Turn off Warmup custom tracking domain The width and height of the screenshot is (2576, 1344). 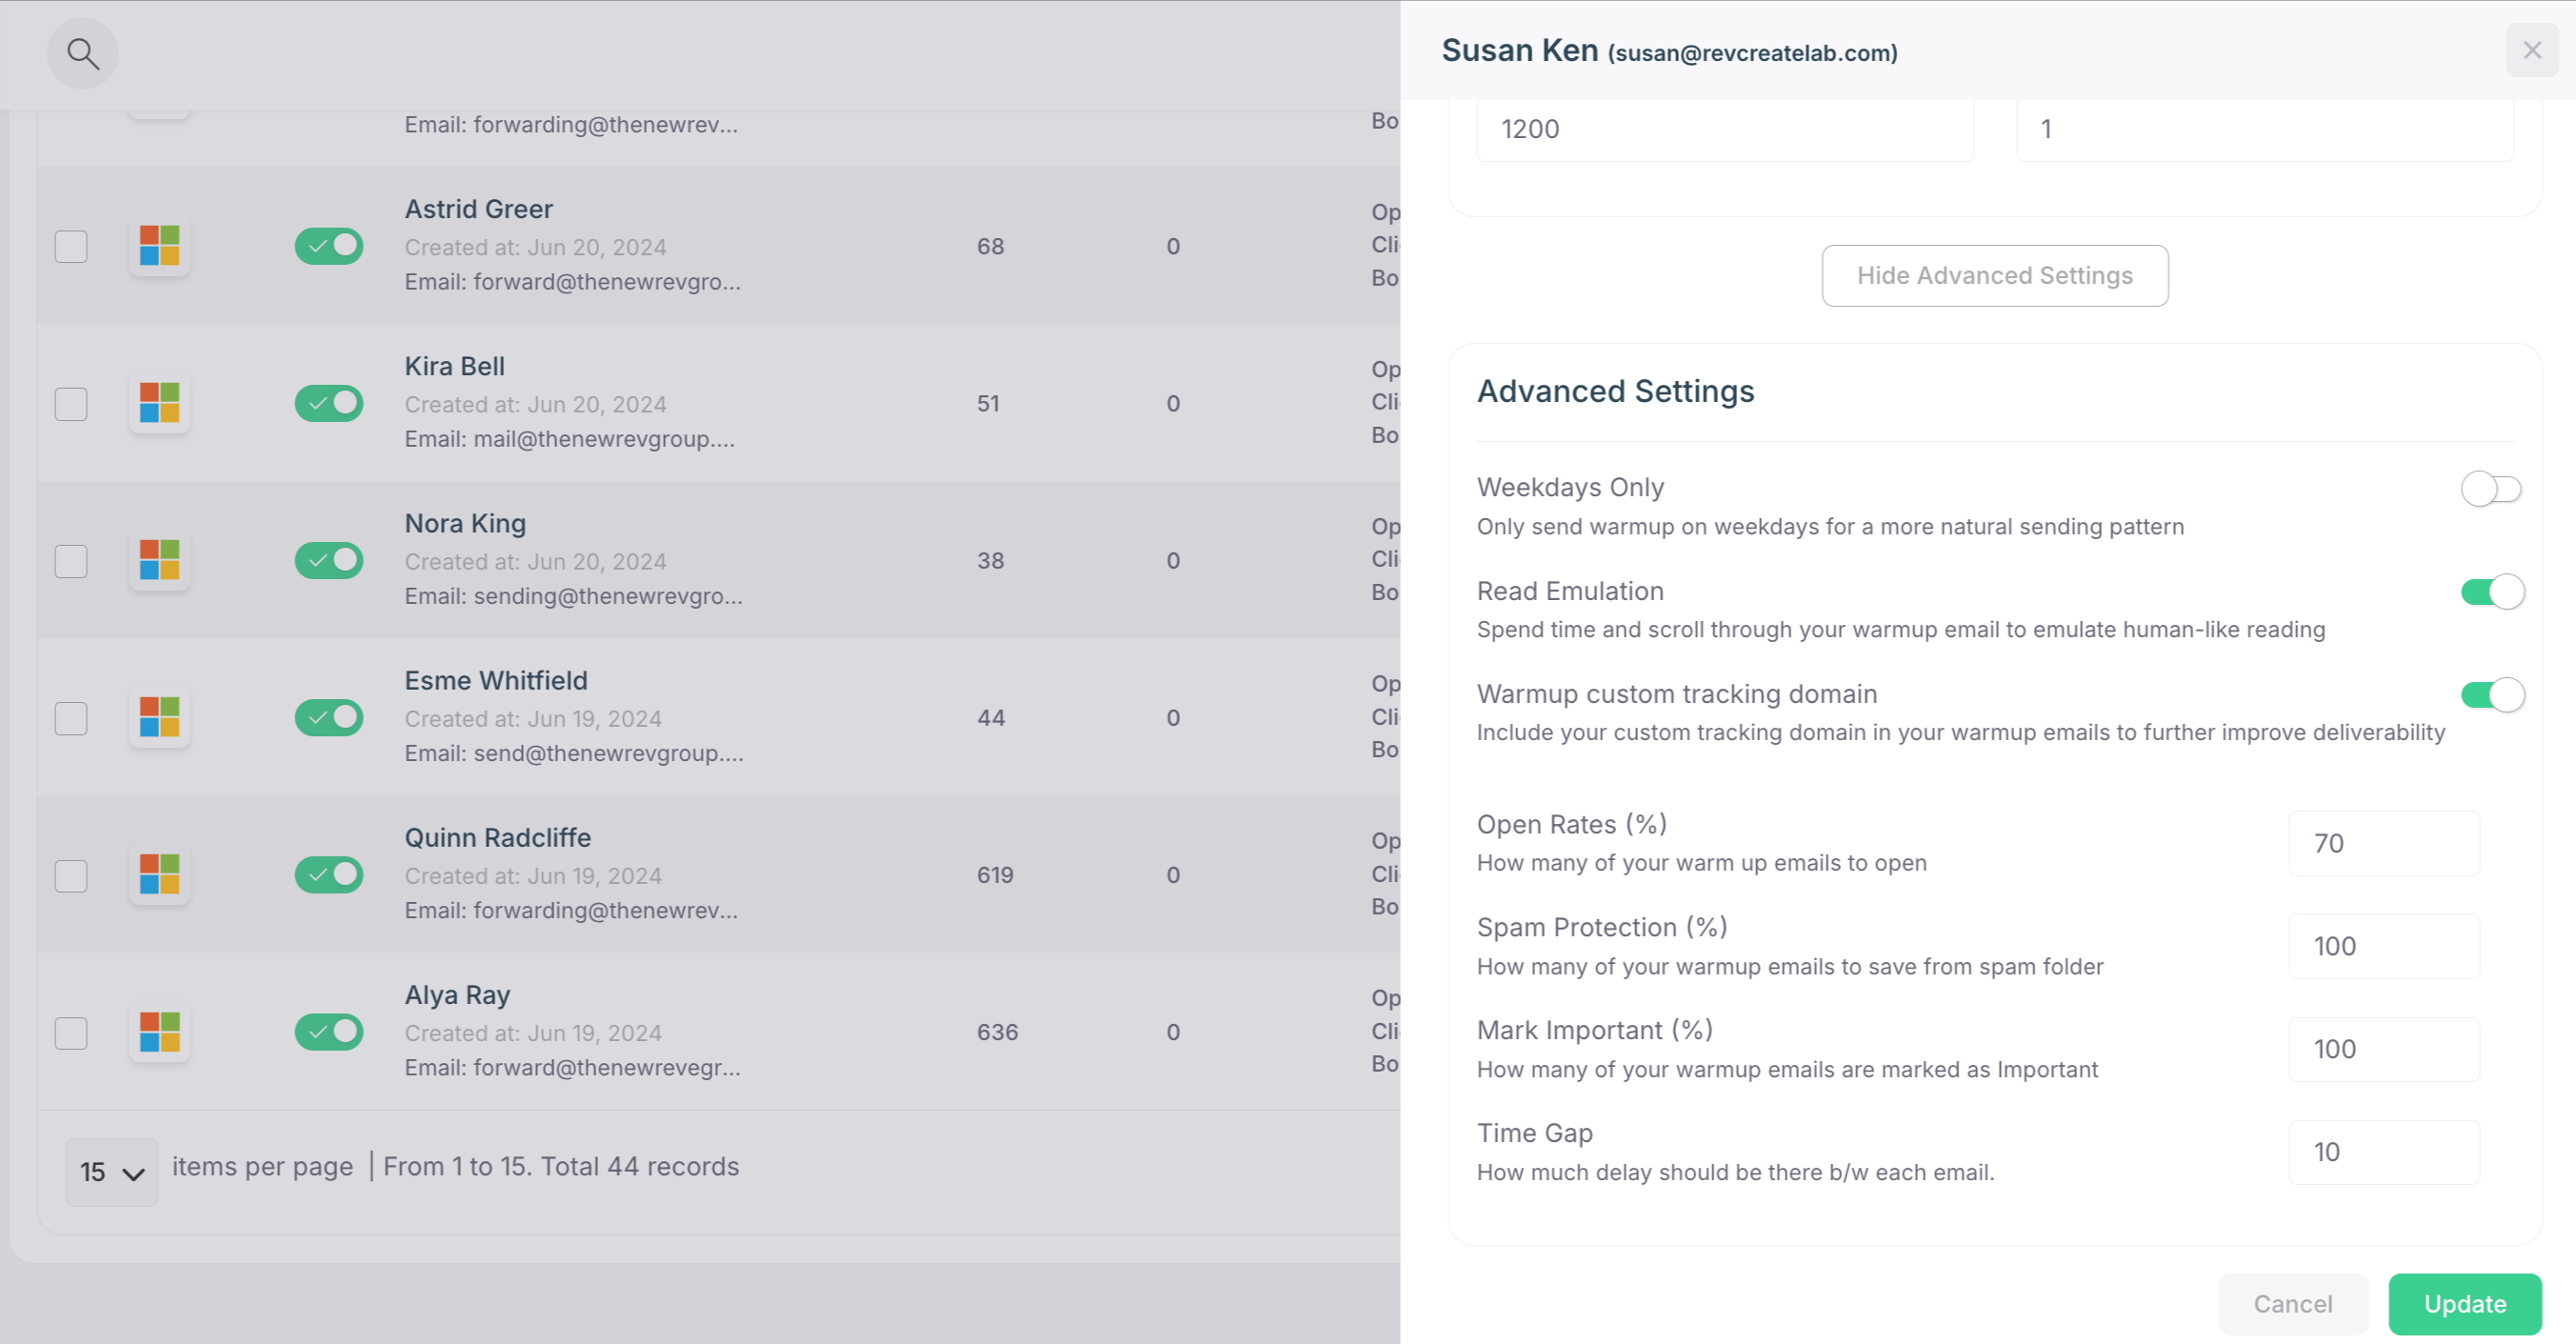click(2490, 695)
